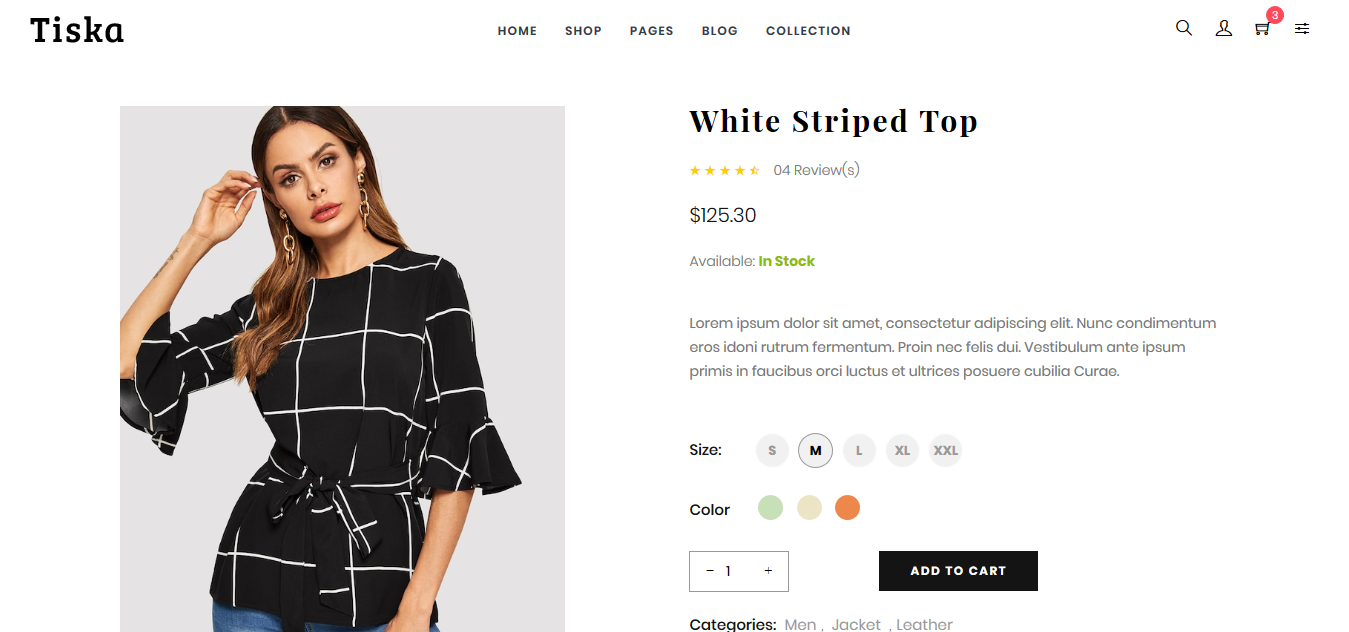Open the filter settings sliders icon
Image resolution: width=1349 pixels, height=632 pixels.
[1302, 29]
